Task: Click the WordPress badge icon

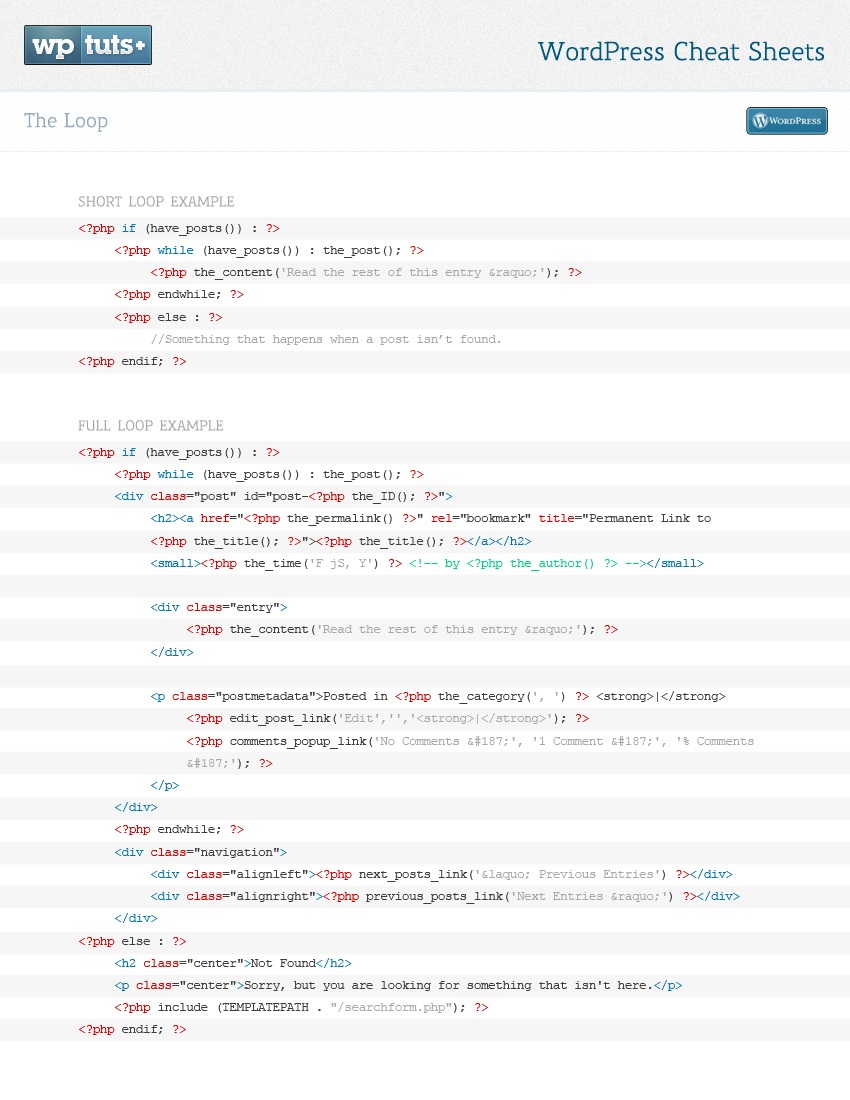Action: [786, 121]
